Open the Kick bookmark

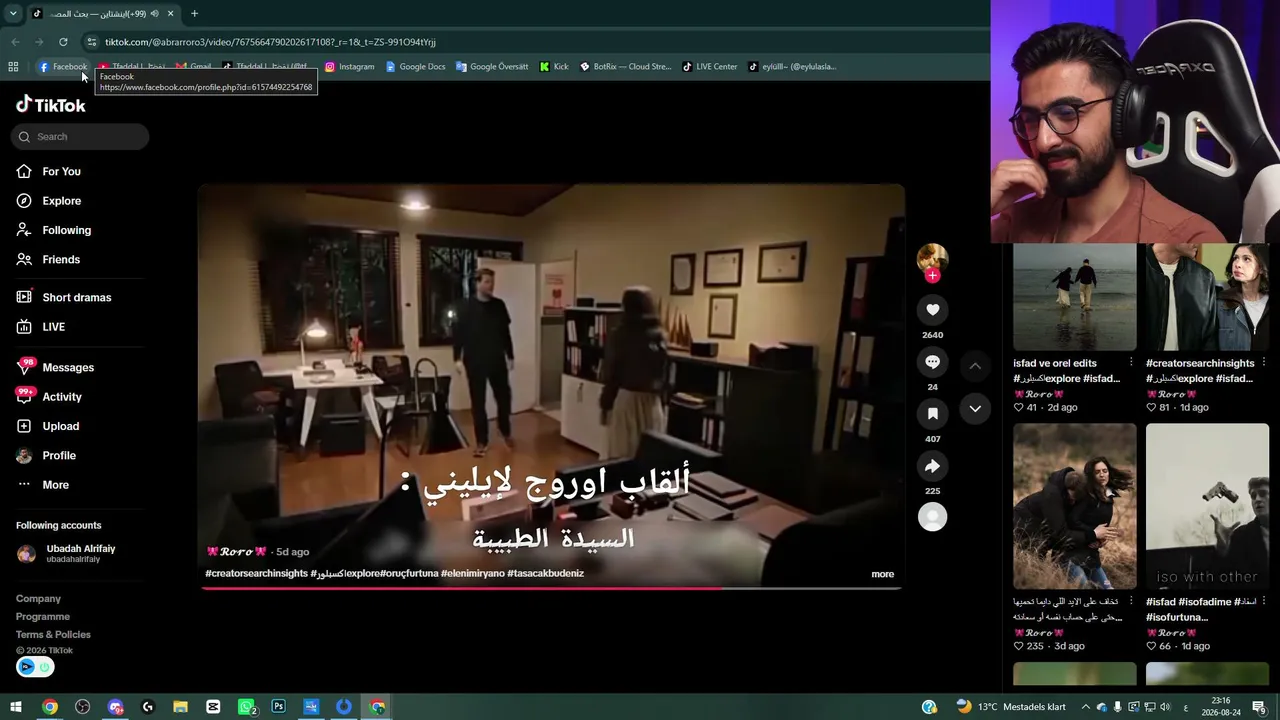pyautogui.click(x=554, y=67)
